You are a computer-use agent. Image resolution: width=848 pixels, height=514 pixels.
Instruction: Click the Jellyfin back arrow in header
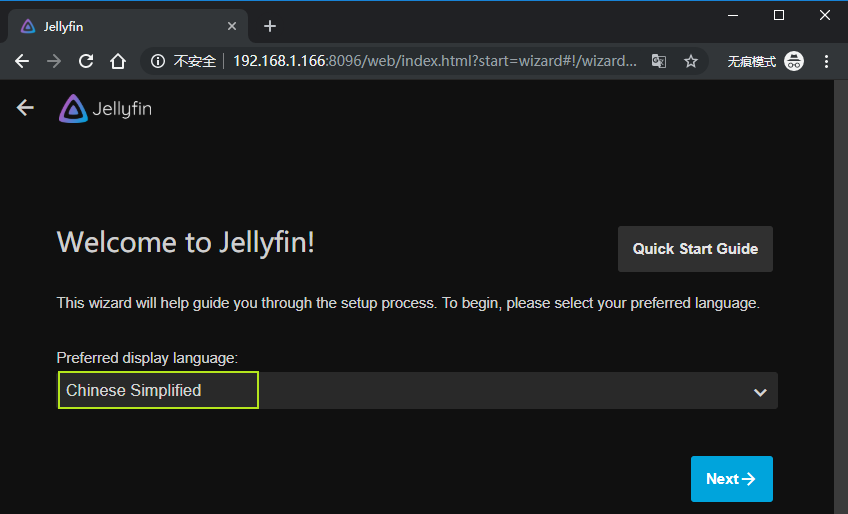tap(25, 108)
